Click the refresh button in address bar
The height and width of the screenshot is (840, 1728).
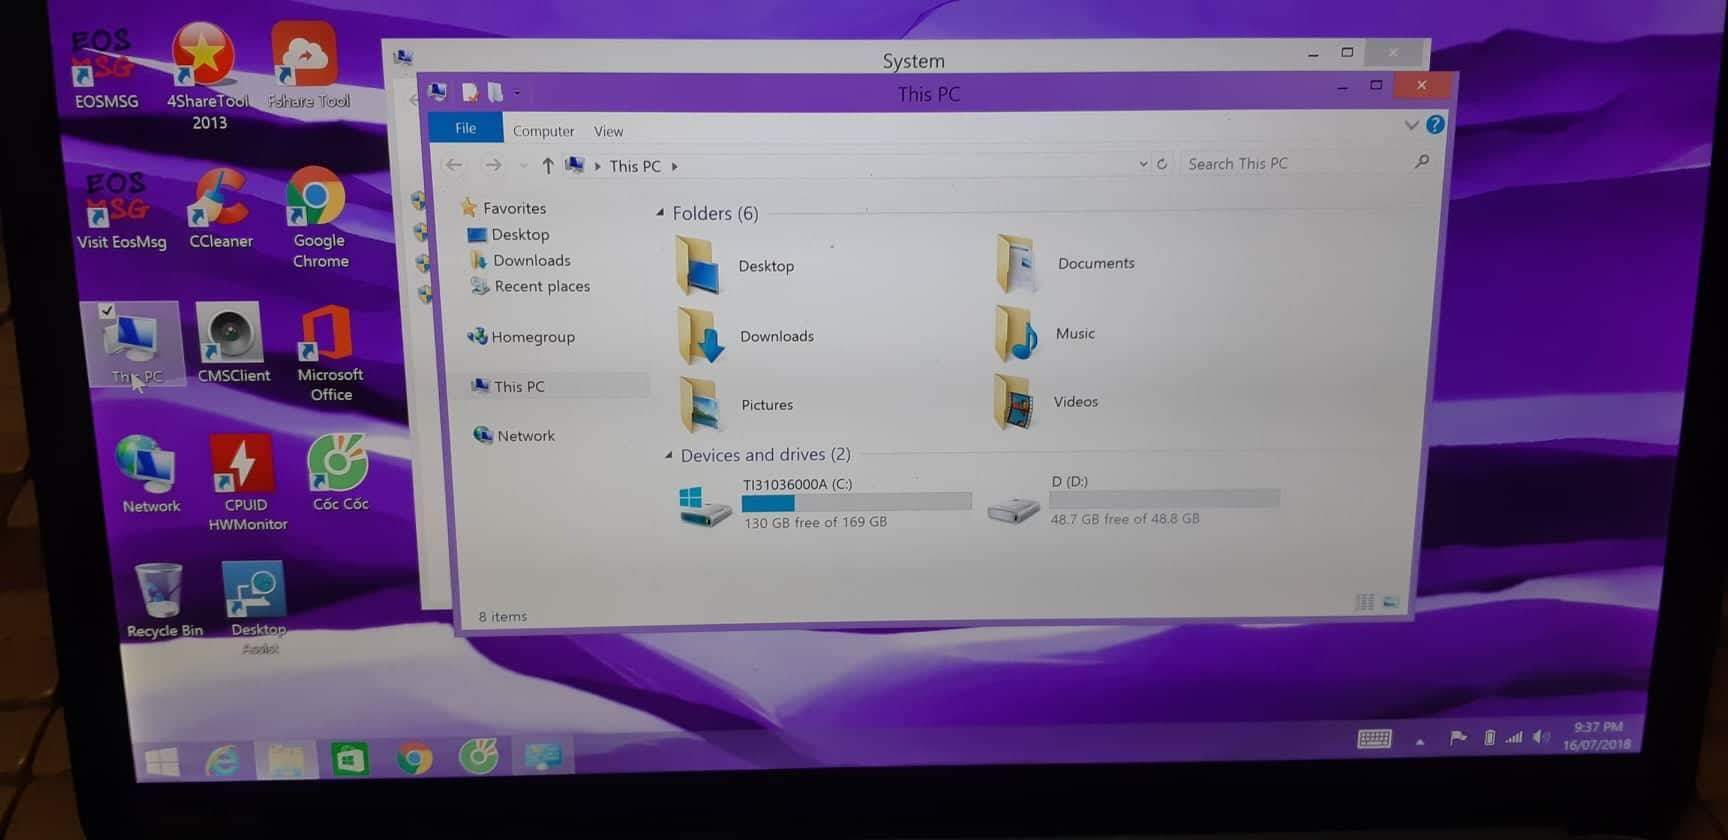[x=1162, y=164]
